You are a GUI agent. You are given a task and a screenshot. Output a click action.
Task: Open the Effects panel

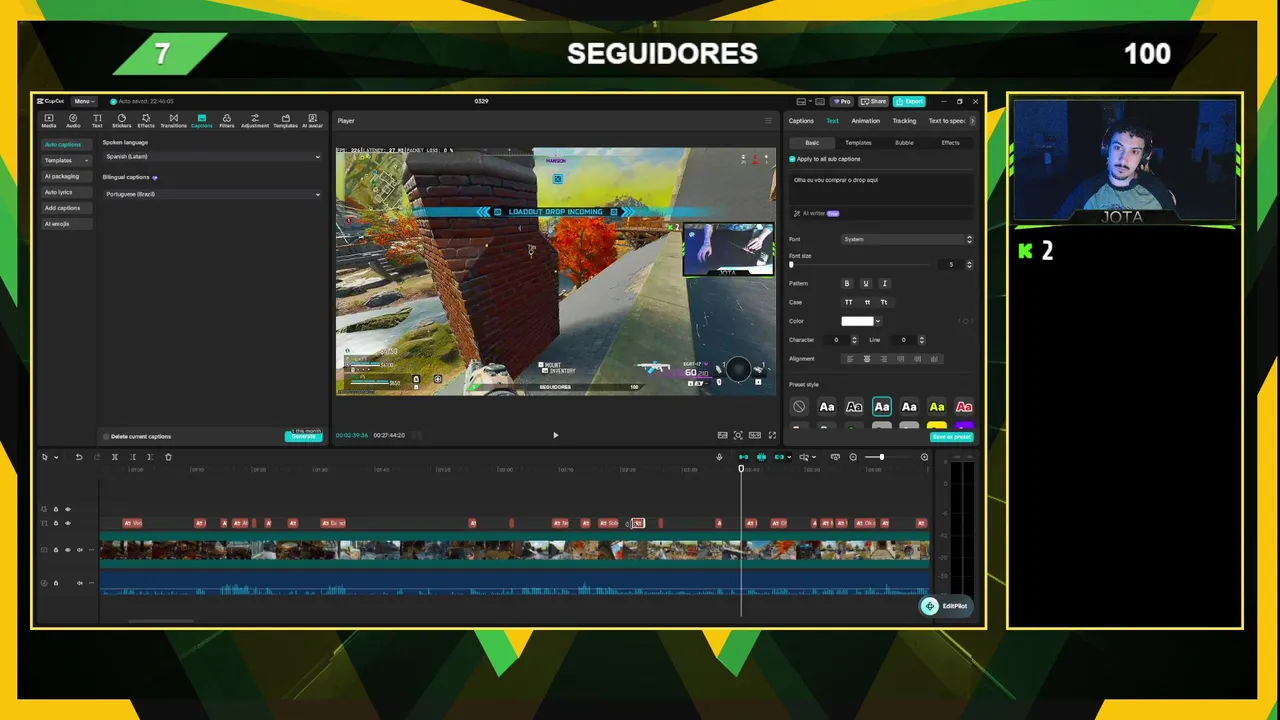pyautogui.click(x=146, y=121)
